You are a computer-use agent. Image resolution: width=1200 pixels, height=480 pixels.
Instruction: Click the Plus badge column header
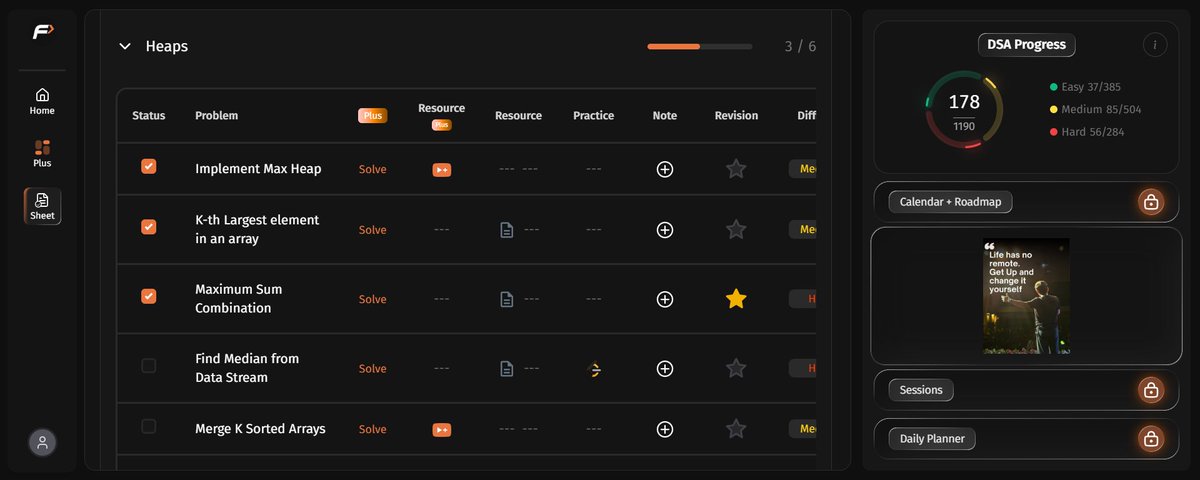[x=372, y=115]
